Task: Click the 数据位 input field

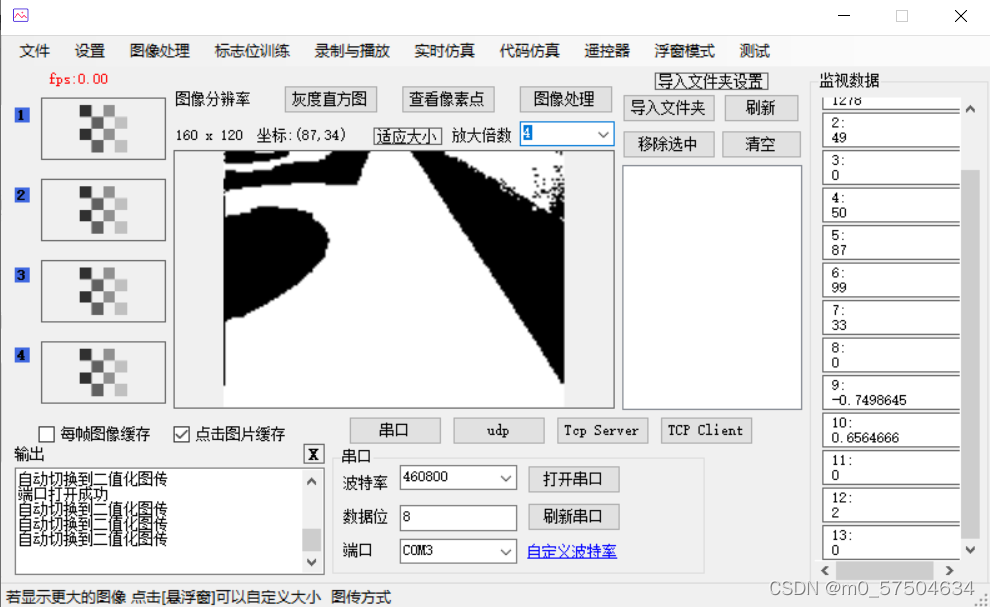Action: point(458,517)
